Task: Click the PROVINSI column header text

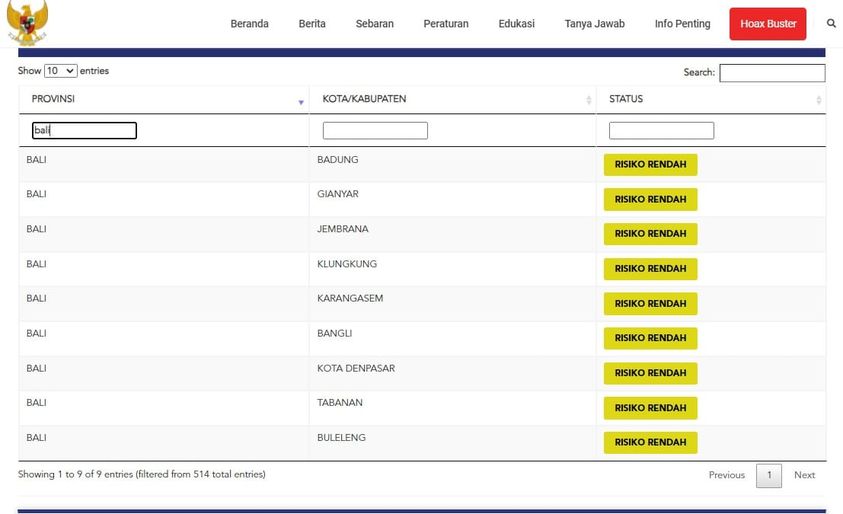Action: (x=53, y=99)
